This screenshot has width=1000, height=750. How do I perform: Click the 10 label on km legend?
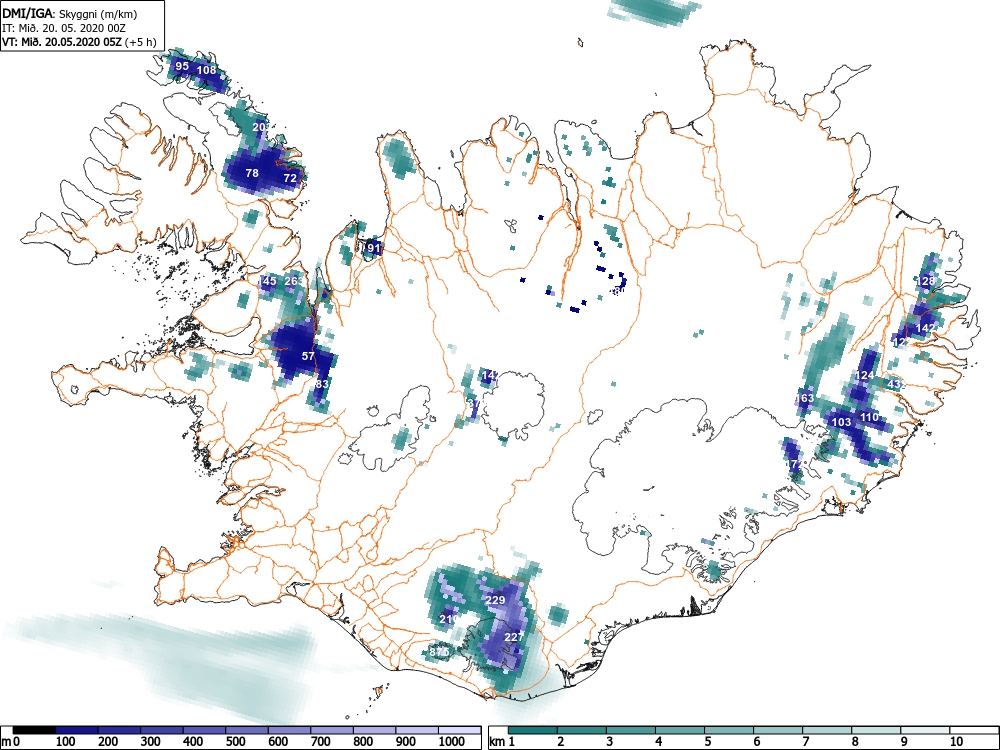coord(955,742)
